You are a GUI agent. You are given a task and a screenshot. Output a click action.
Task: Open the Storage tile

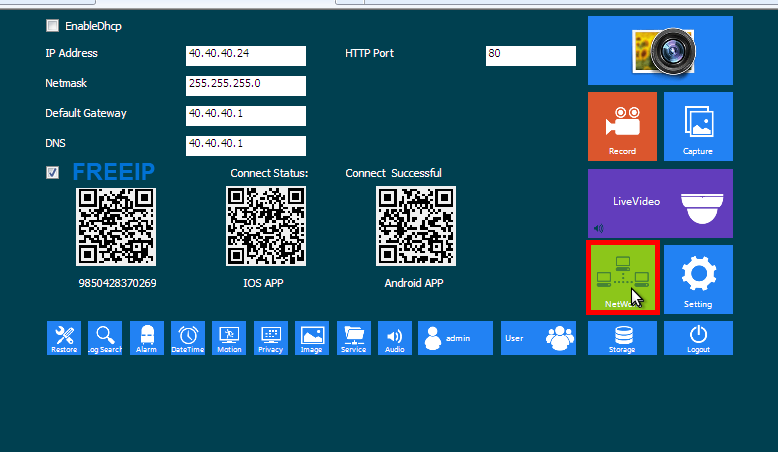(x=622, y=338)
